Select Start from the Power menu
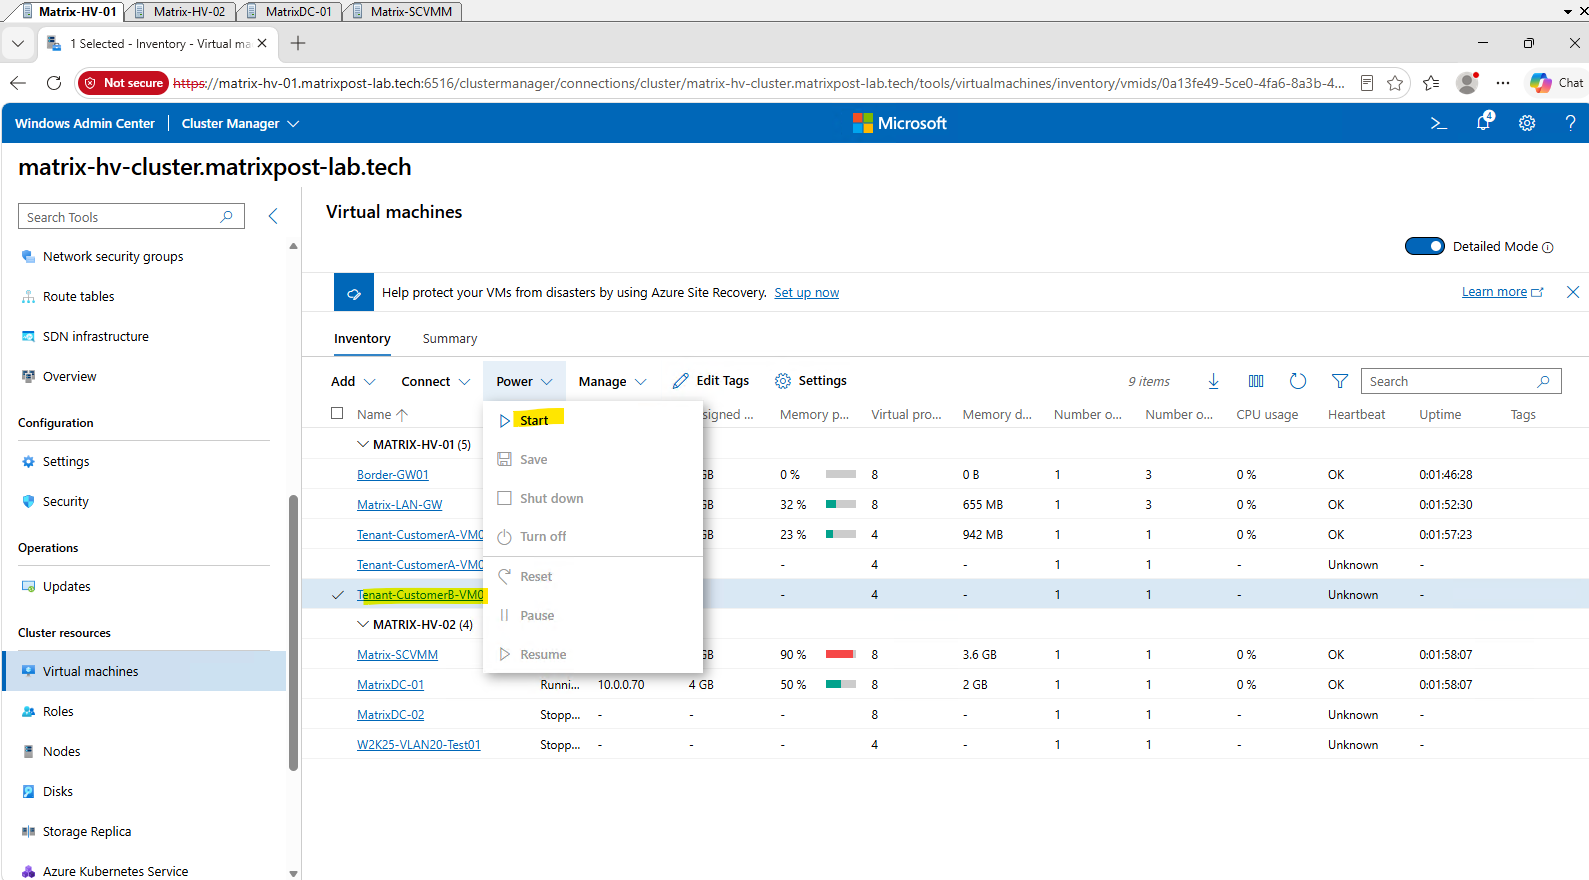Screen dimensions: 1589x880 click(534, 420)
